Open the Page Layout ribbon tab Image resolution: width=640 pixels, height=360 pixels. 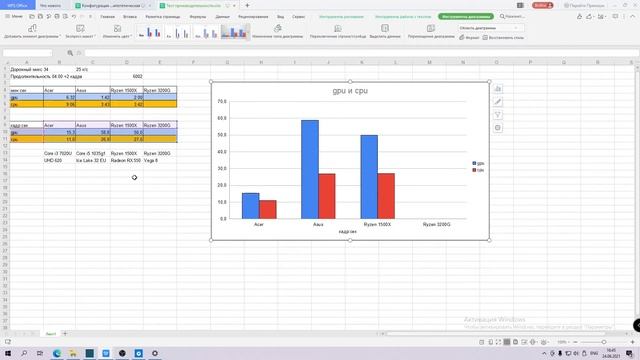(x=163, y=17)
